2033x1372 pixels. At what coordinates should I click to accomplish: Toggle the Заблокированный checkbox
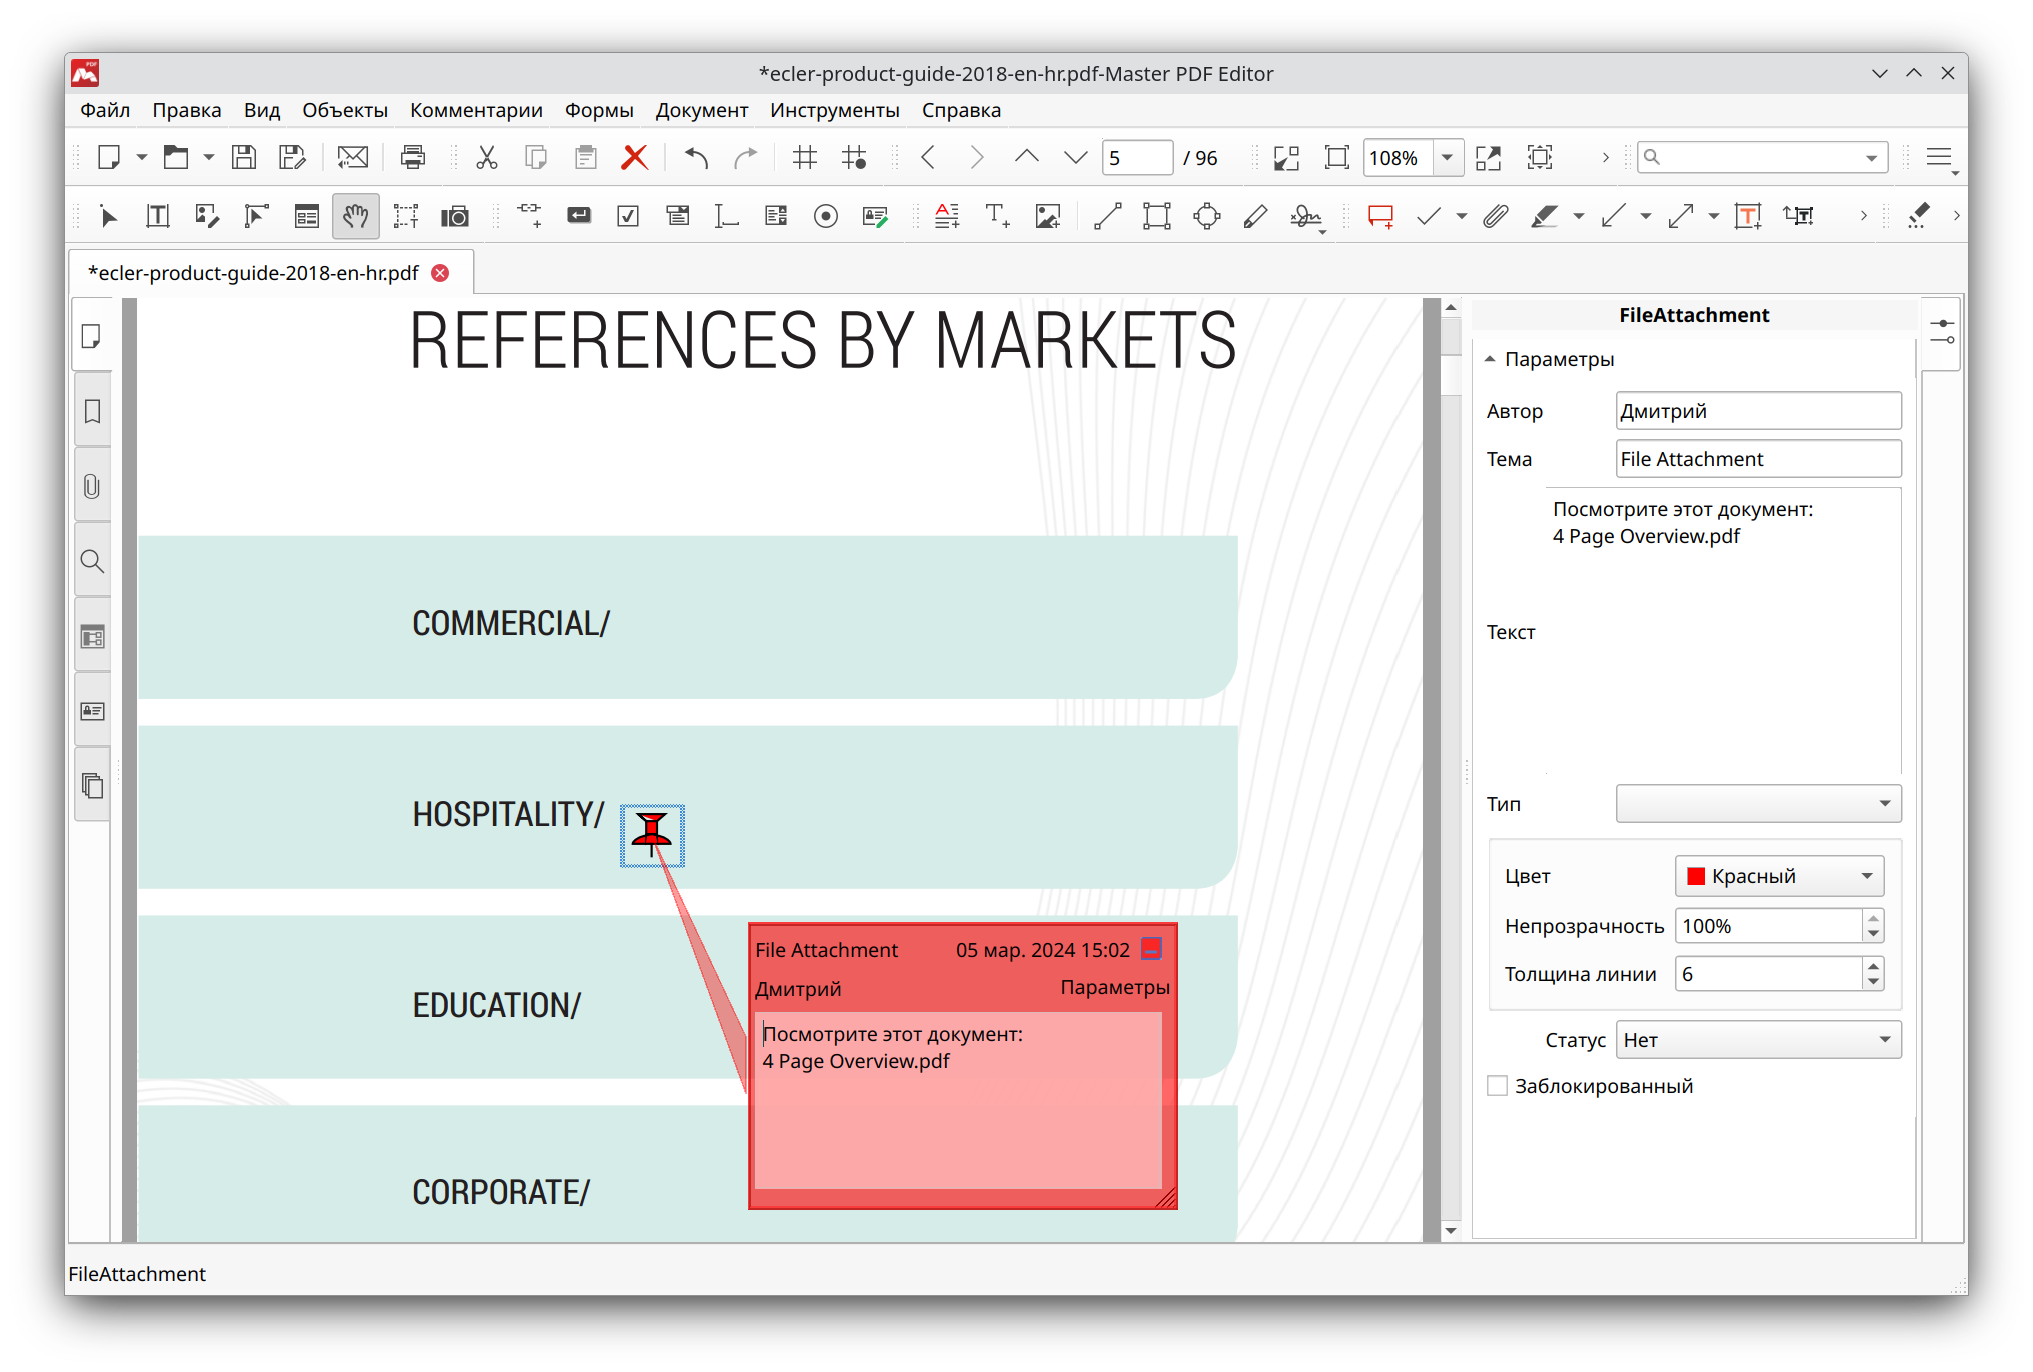click(1497, 1086)
